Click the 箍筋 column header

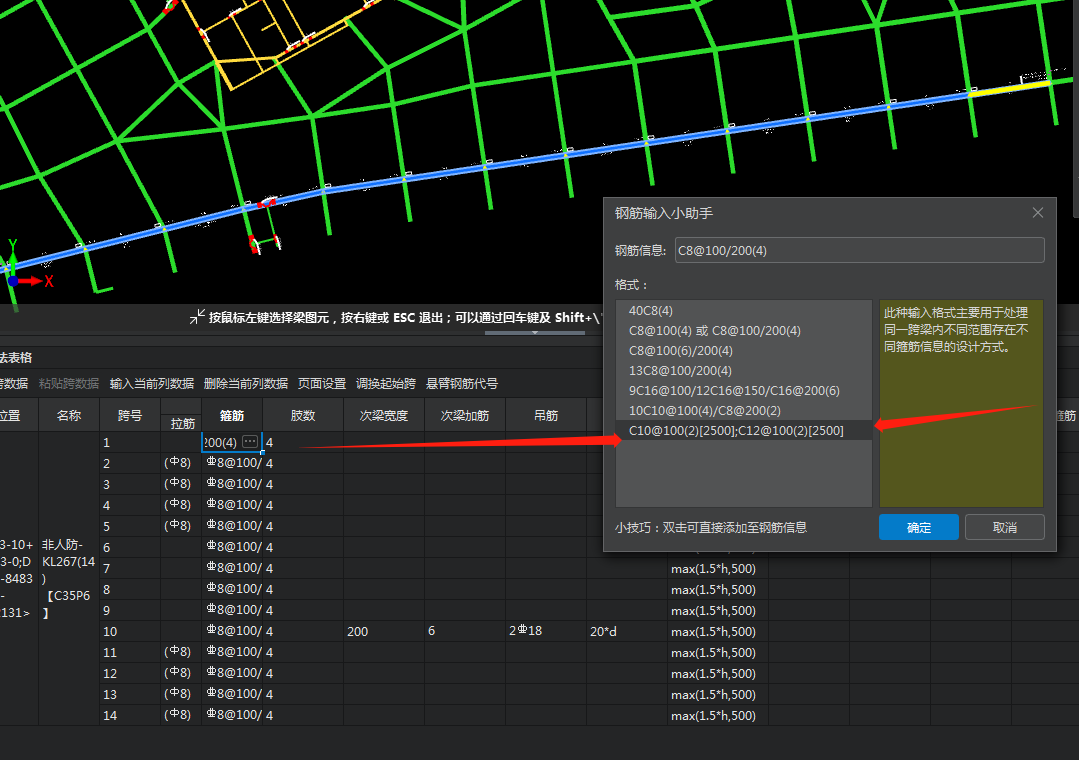tap(232, 415)
